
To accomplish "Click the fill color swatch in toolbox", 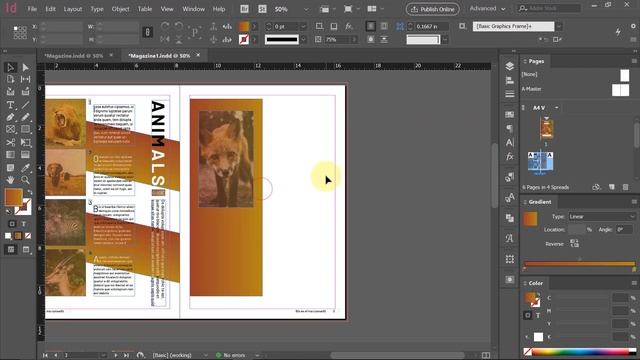I will pos(13,197).
